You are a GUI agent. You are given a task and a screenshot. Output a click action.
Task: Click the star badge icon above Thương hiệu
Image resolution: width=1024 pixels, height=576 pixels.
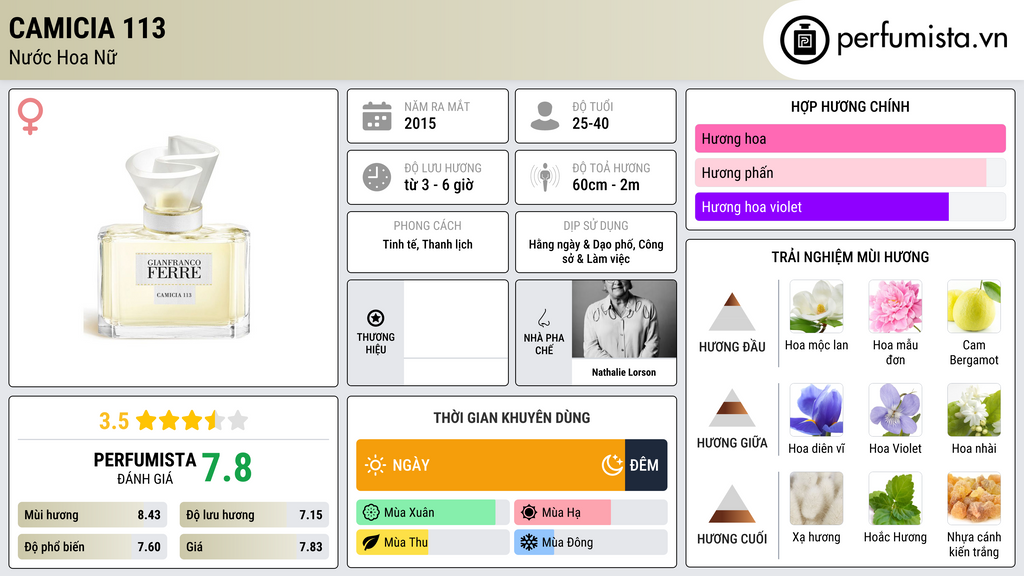click(x=376, y=318)
